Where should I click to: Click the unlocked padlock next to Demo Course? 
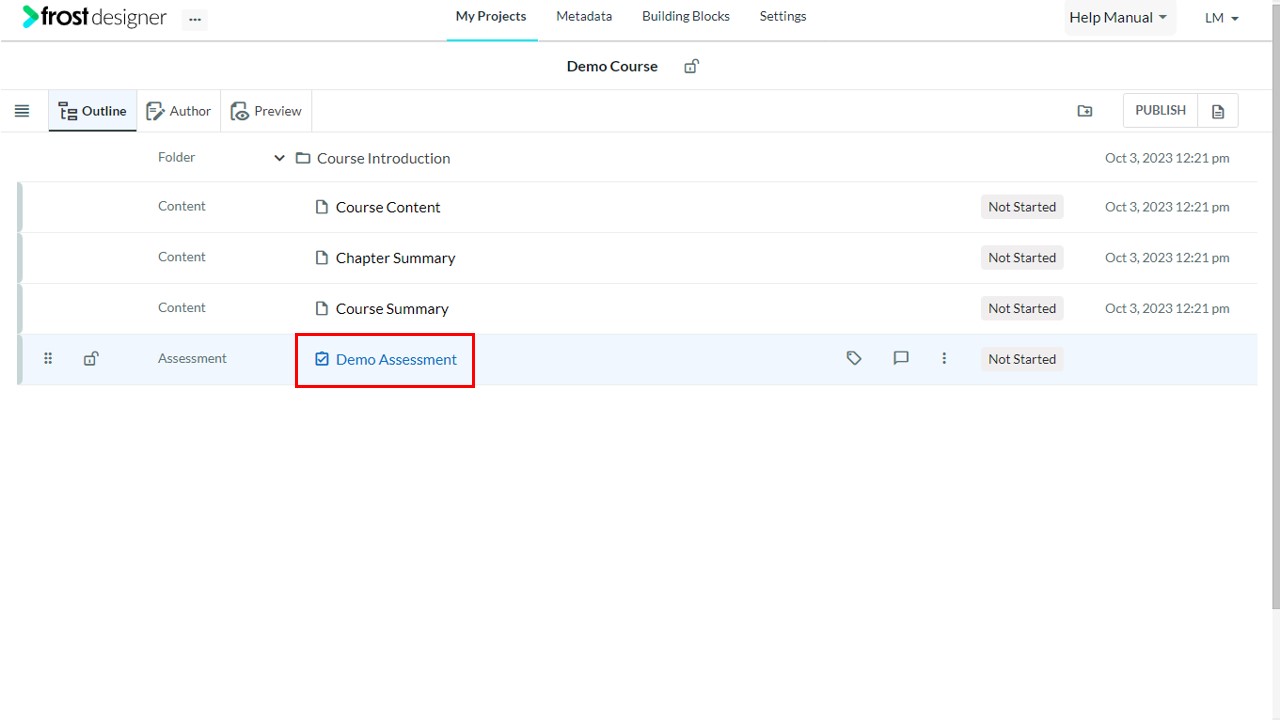click(x=691, y=66)
